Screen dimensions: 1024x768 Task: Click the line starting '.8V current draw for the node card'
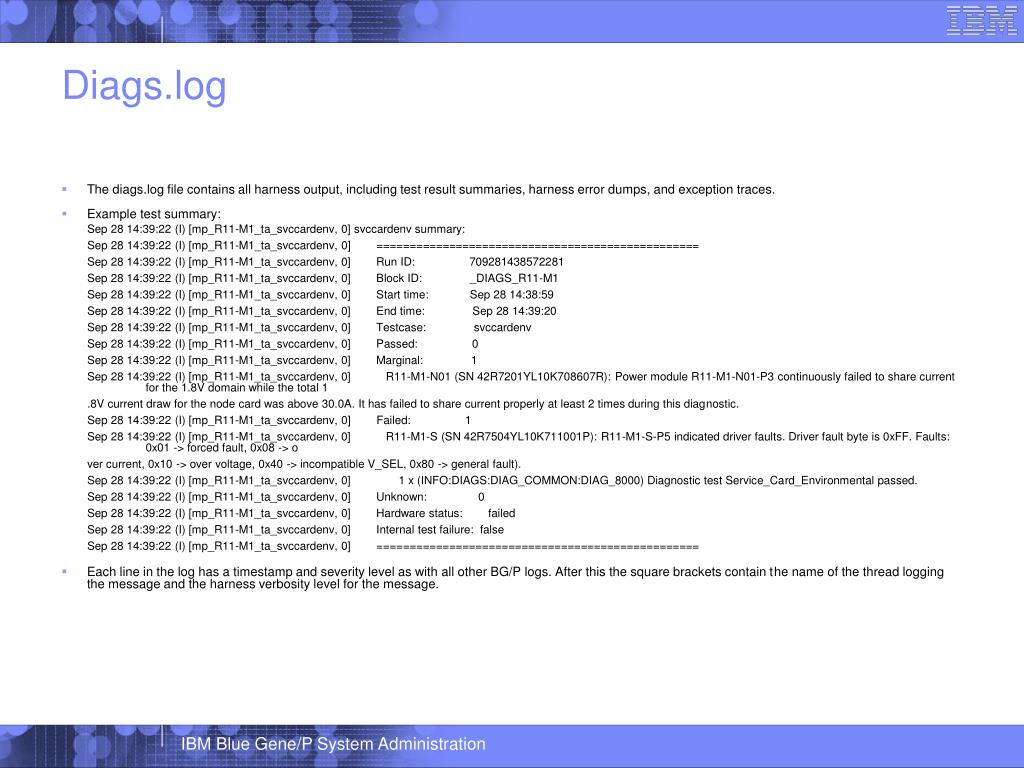point(413,404)
